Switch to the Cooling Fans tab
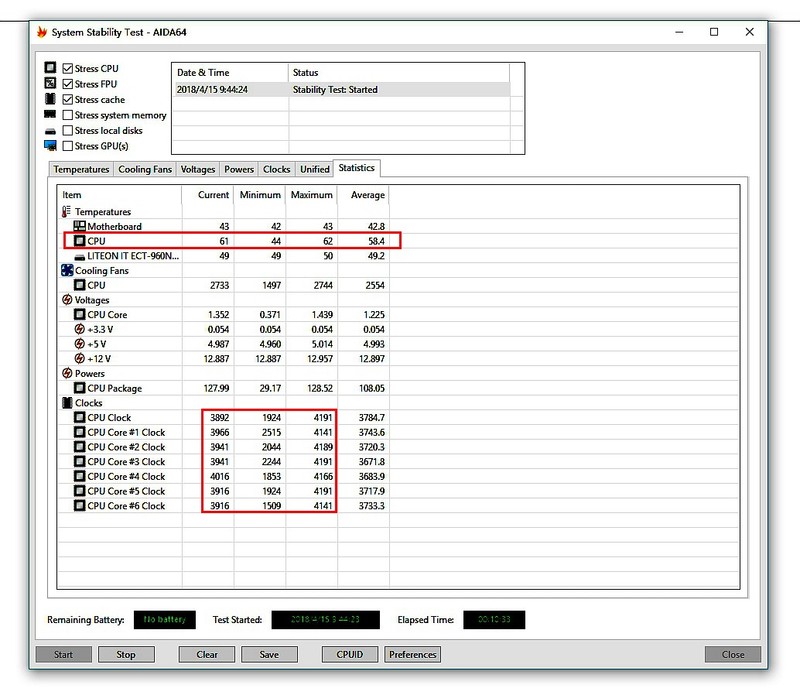The width and height of the screenshot is (800, 695). click(145, 170)
